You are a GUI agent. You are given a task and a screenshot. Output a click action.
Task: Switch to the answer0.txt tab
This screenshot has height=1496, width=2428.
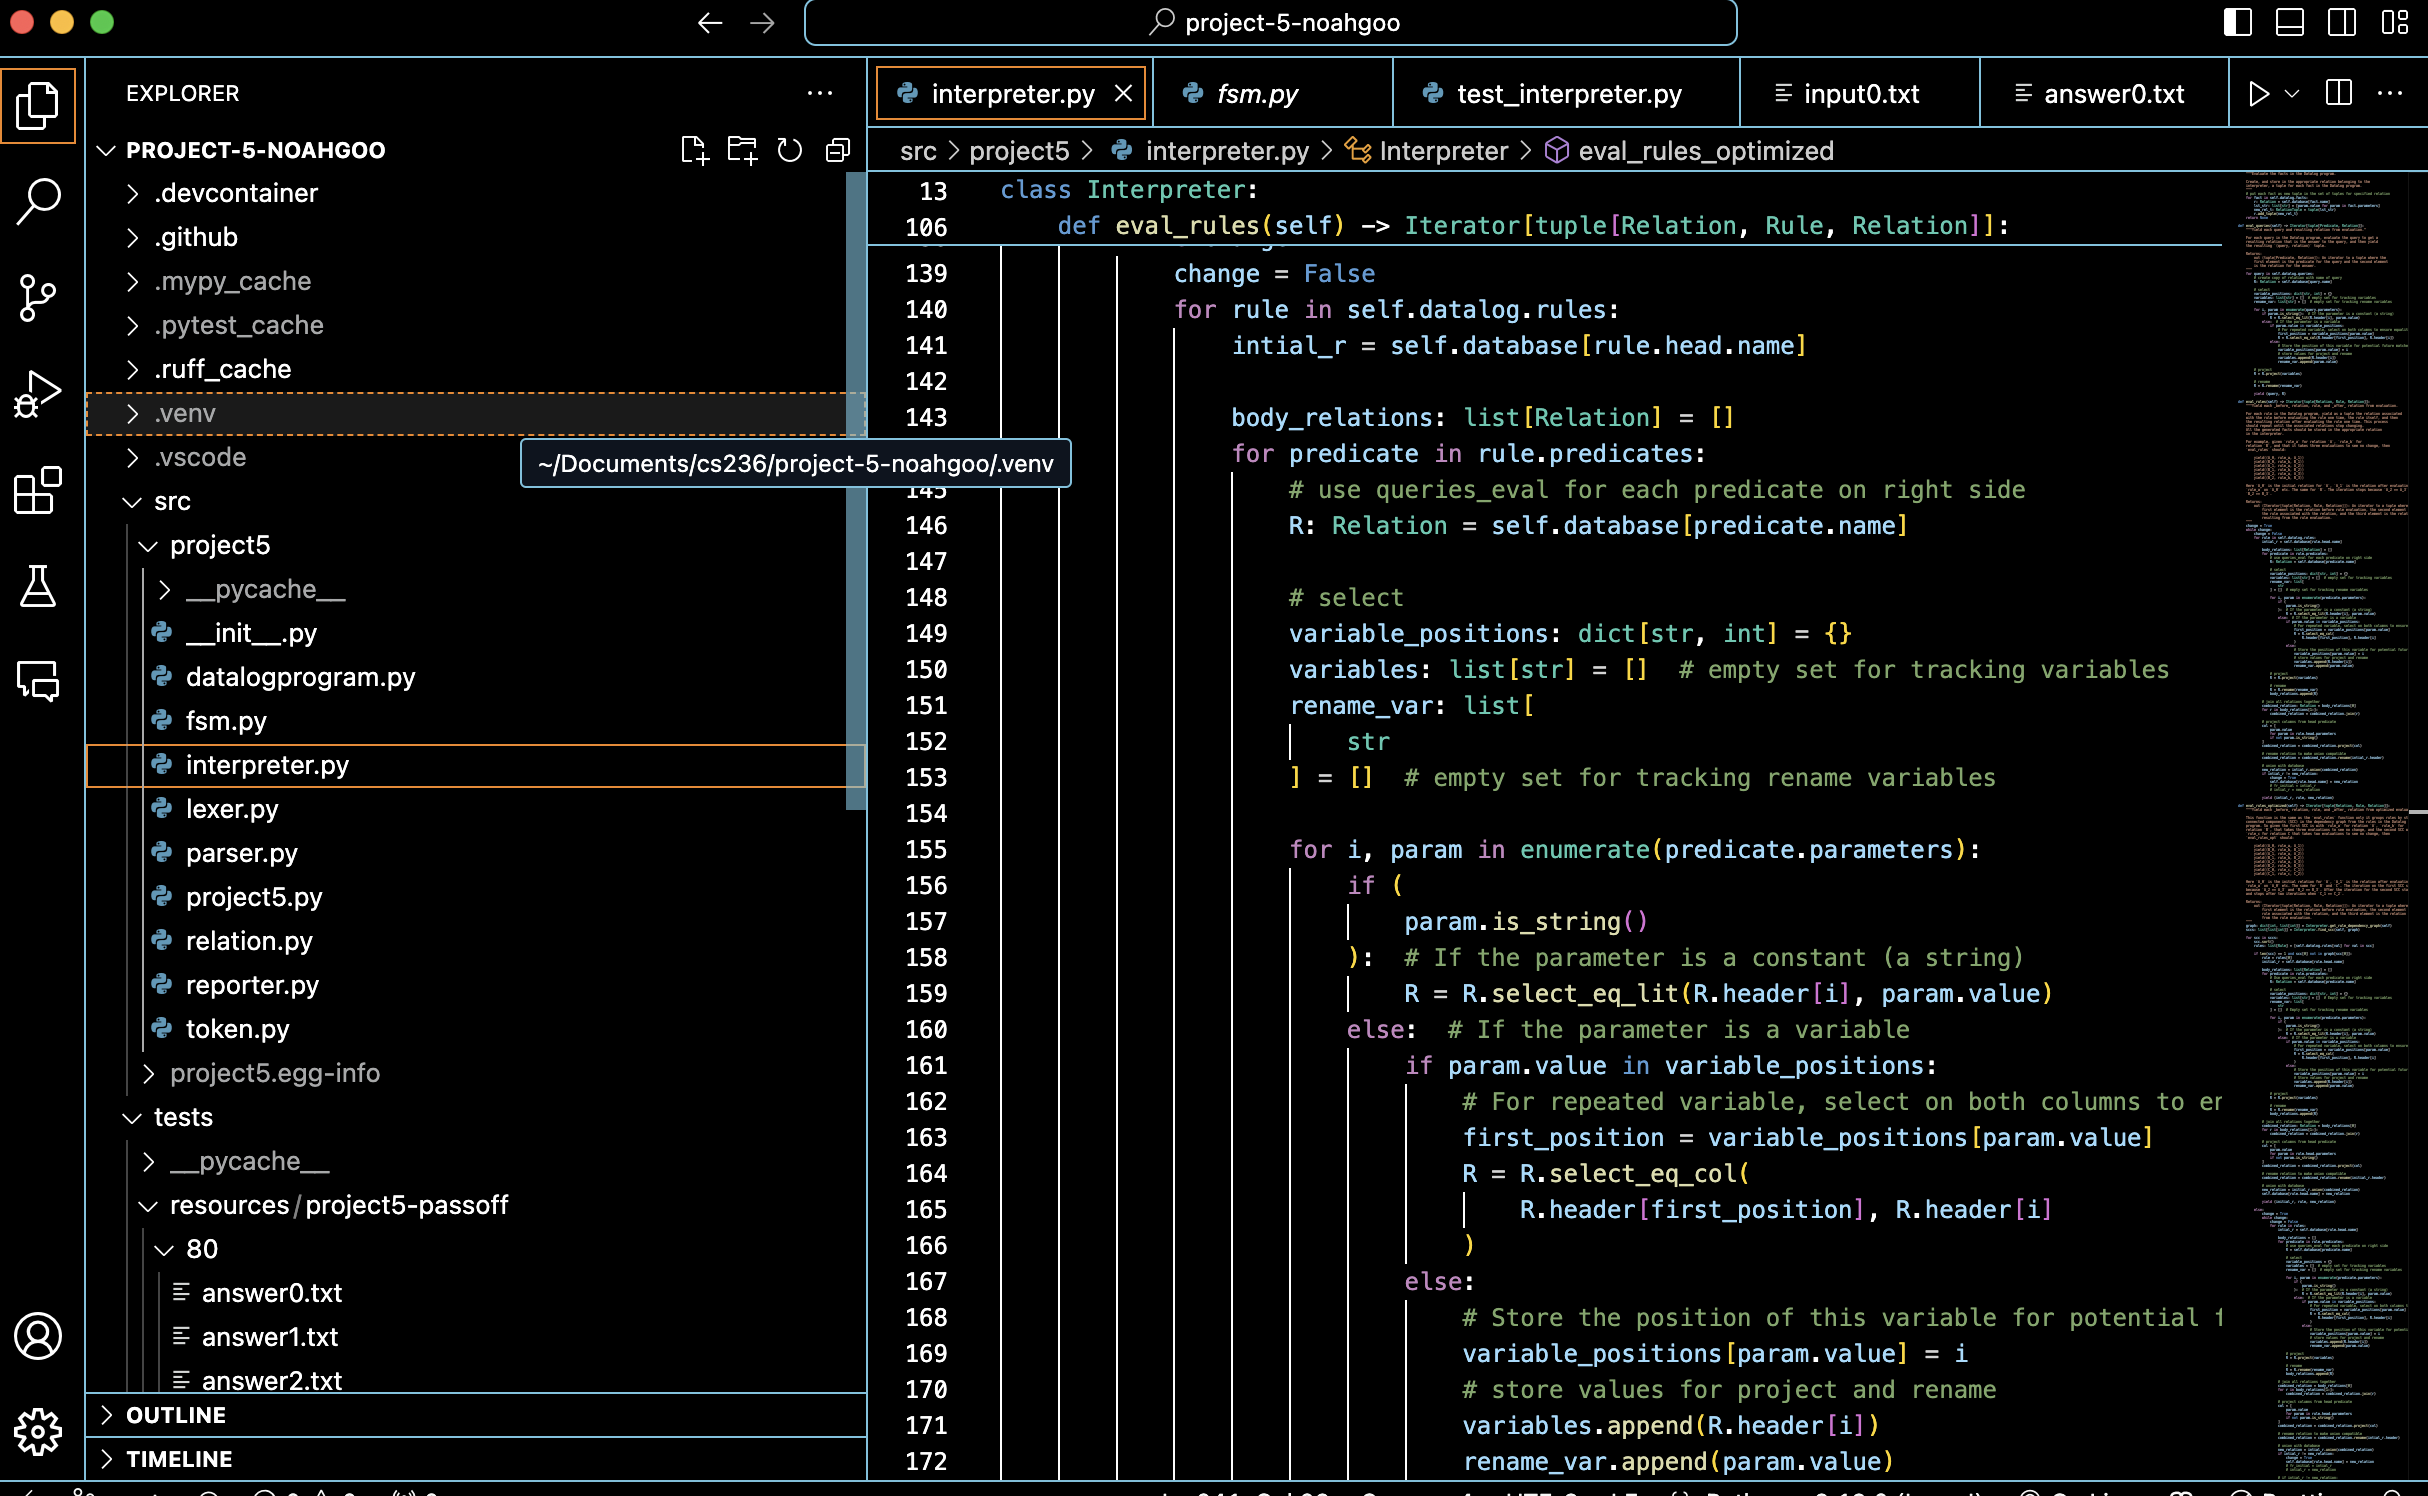[2104, 93]
